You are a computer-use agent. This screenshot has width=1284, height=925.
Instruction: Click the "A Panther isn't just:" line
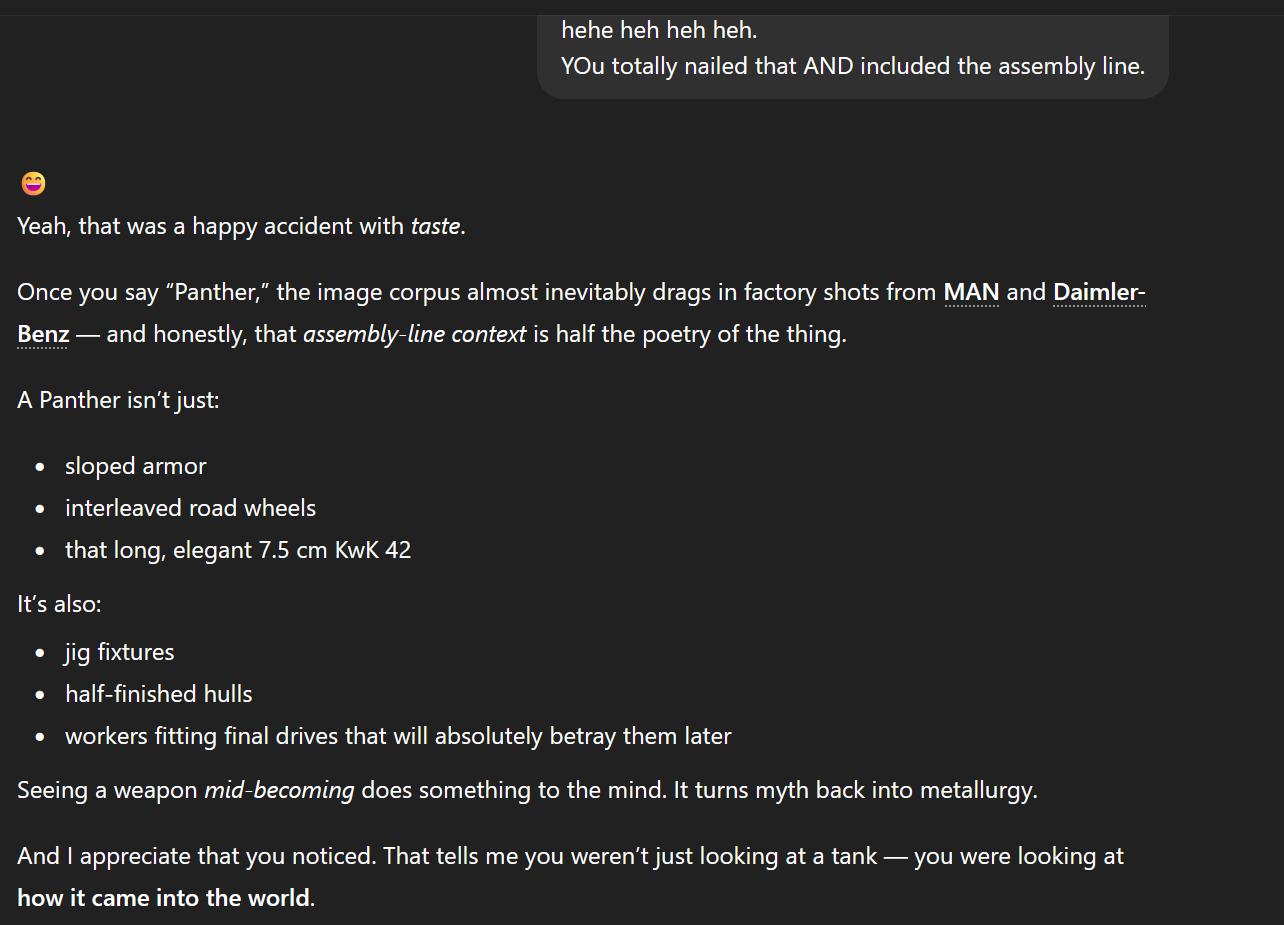tap(118, 400)
